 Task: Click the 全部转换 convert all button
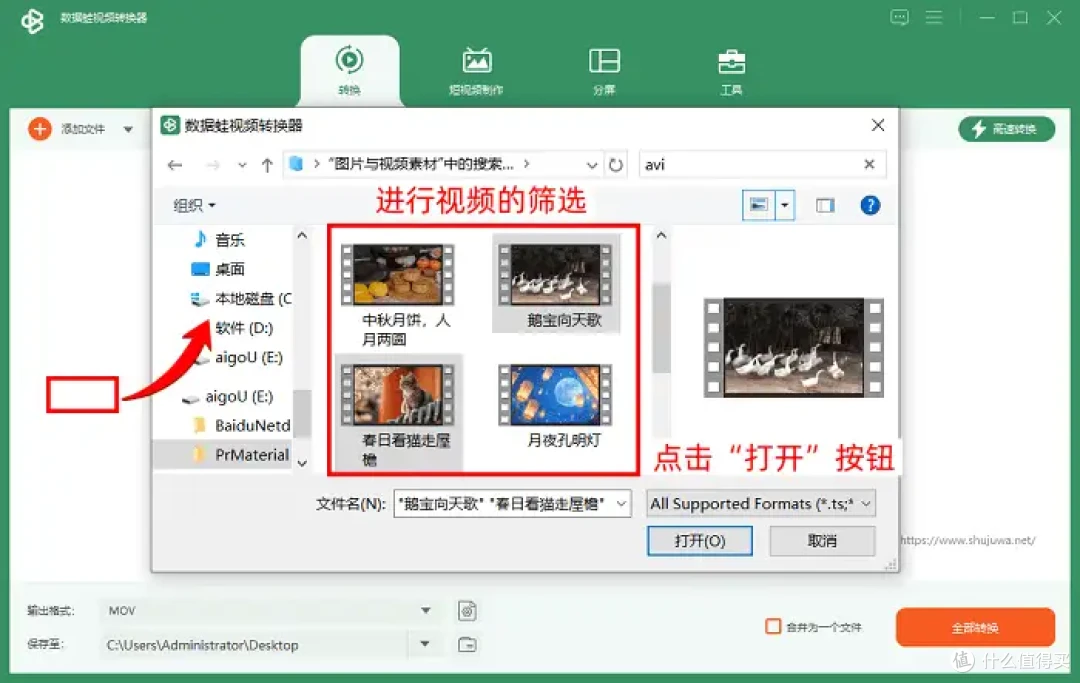[975, 627]
